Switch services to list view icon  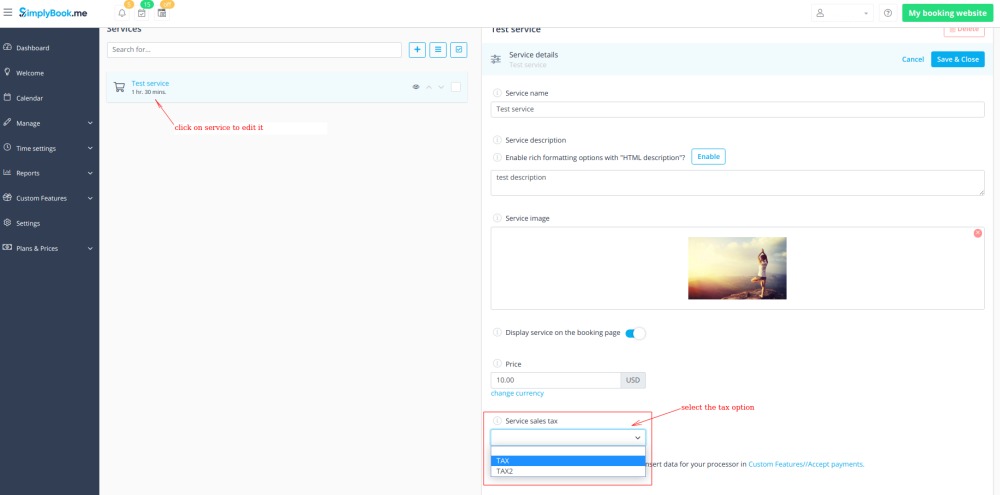coord(438,49)
